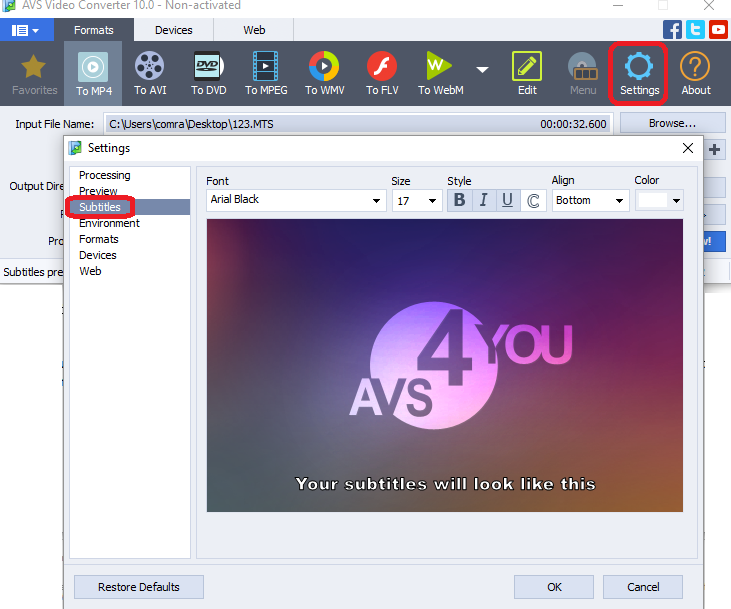Expand more formats dropdown arrow in toolbar

[482, 69]
